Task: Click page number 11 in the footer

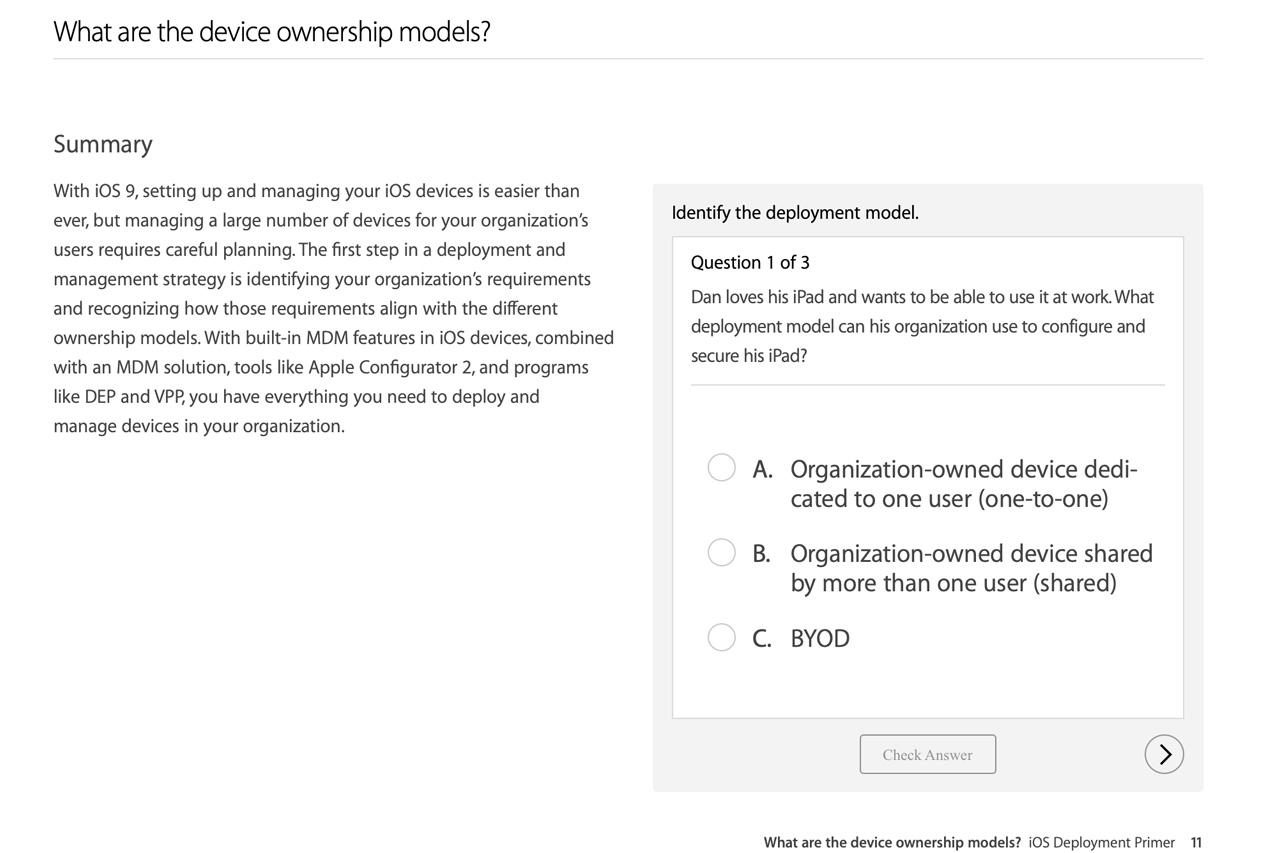Action: point(1196,842)
